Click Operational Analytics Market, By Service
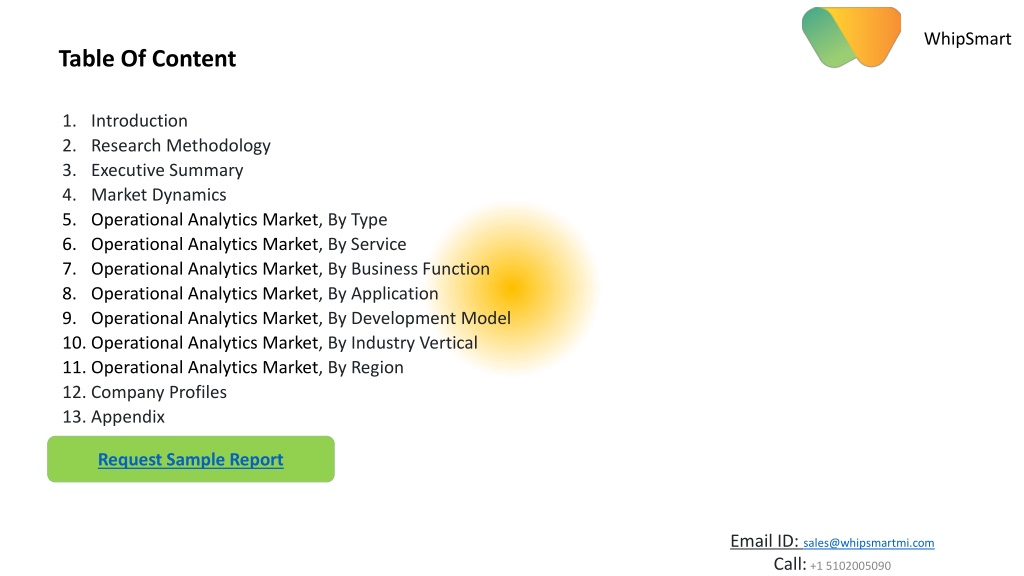Image resolution: width=1024 pixels, height=576 pixels. pyautogui.click(x=249, y=244)
